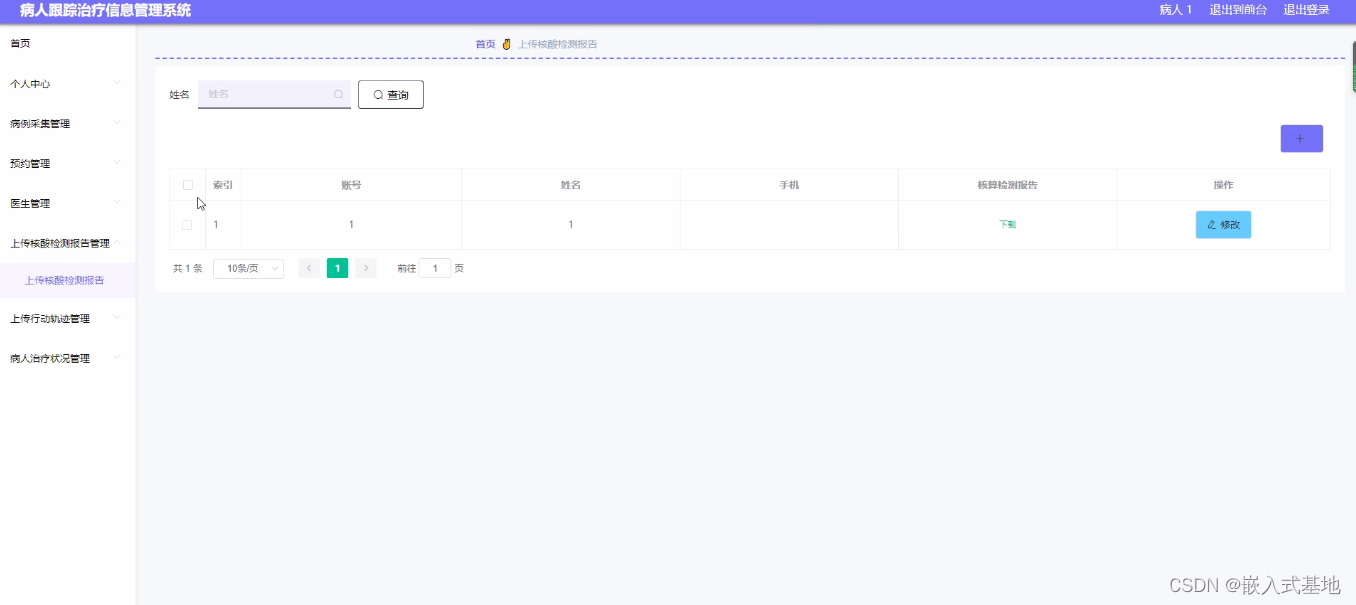This screenshot has height=605, width=1356.
Task: Click the 手机 column header
Action: [x=789, y=185]
